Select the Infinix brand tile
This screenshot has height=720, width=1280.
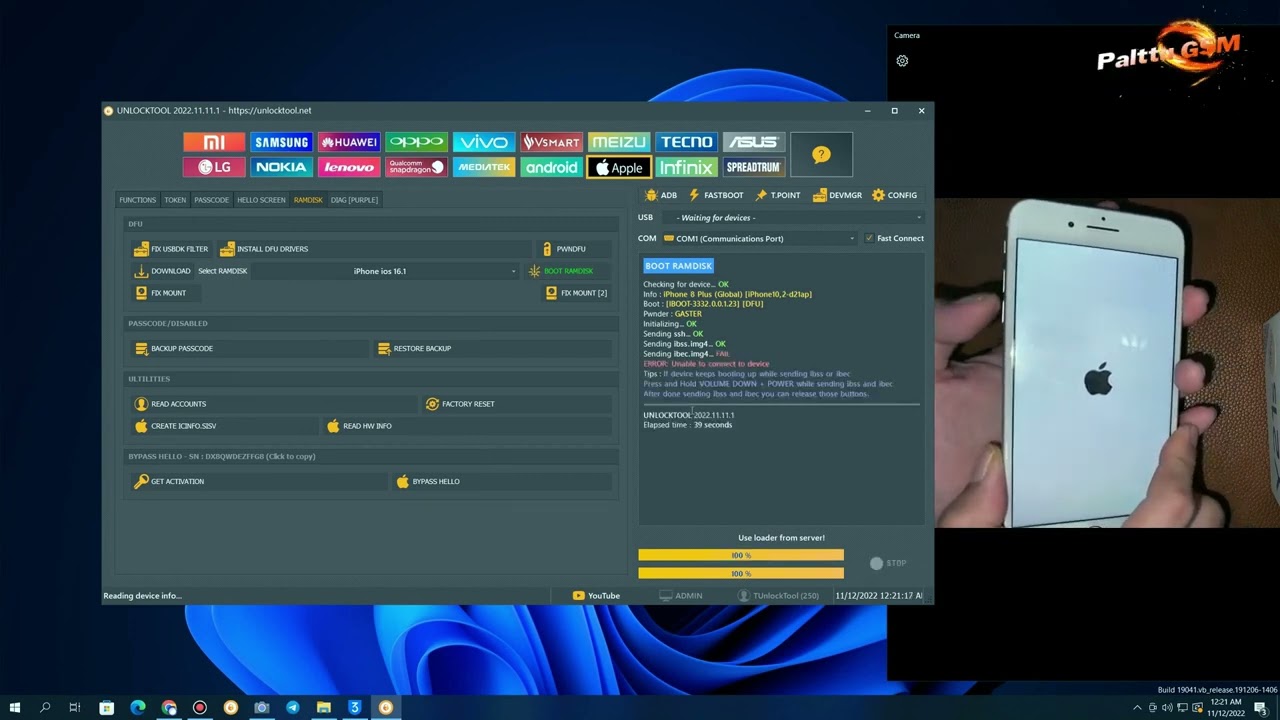click(x=686, y=167)
